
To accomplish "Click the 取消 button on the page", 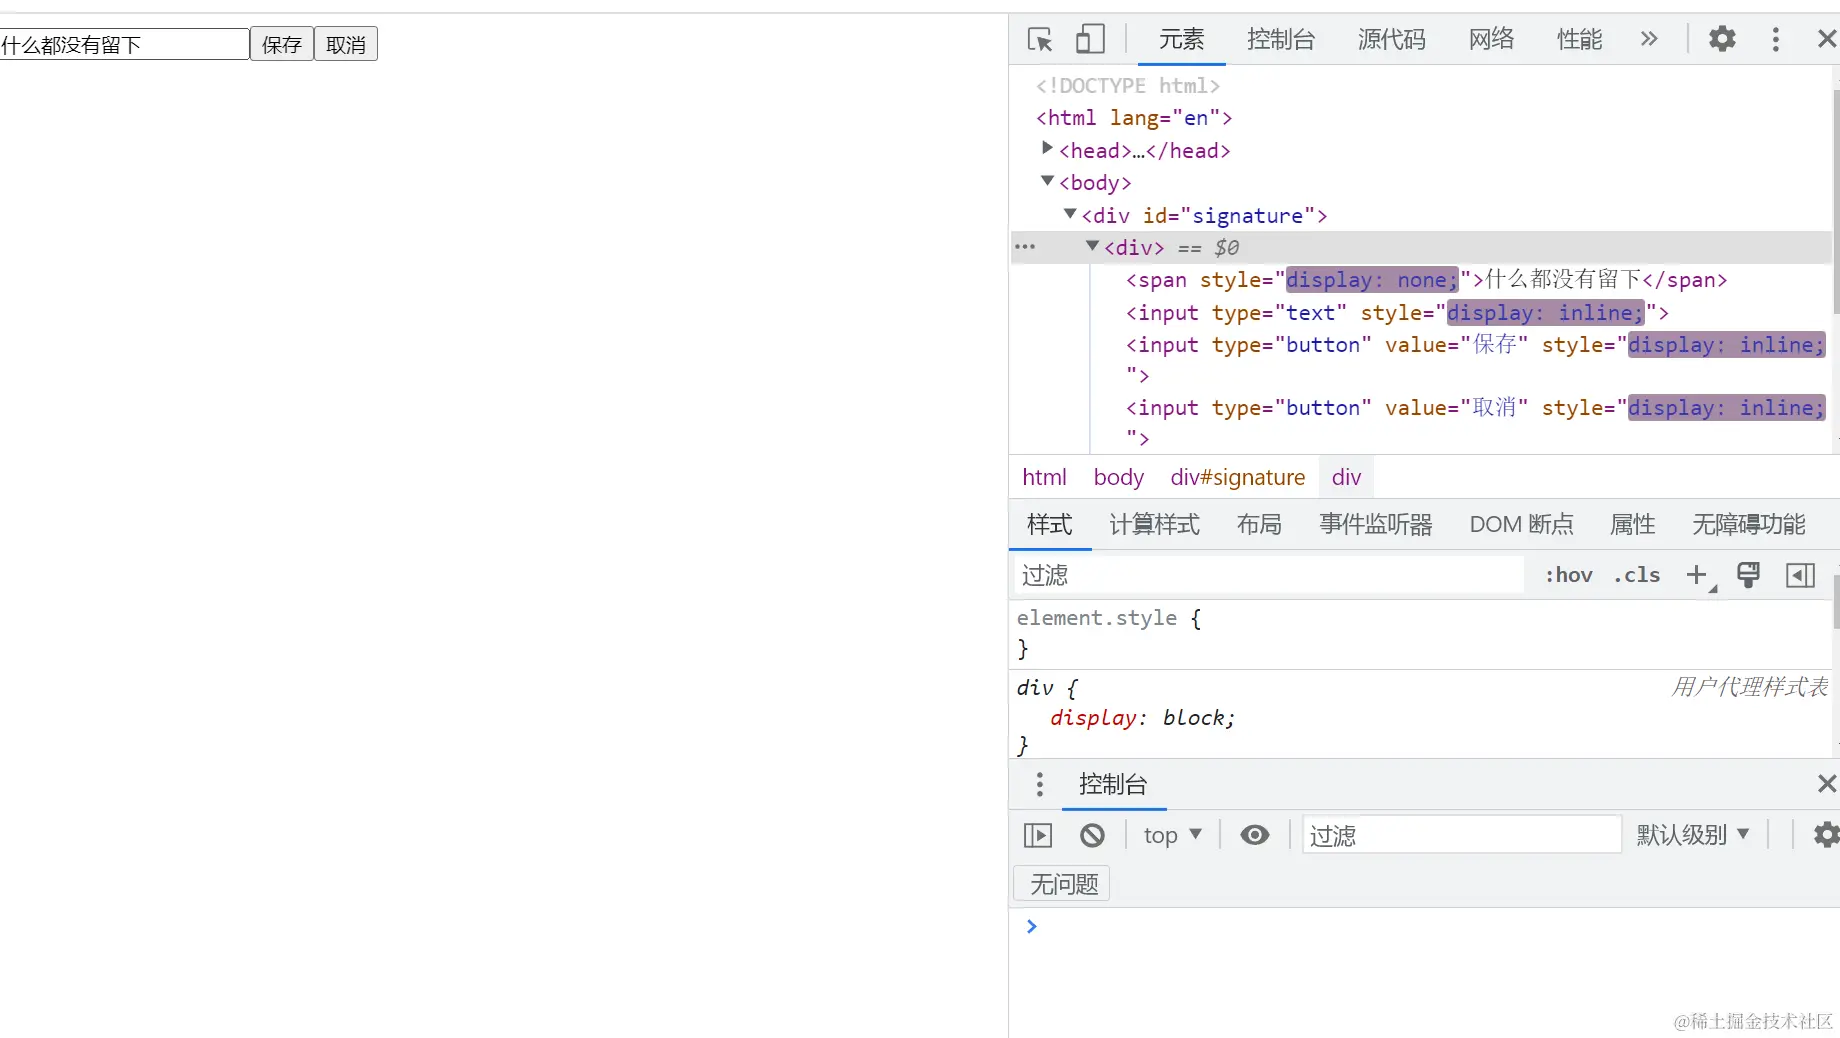I will click(x=346, y=44).
